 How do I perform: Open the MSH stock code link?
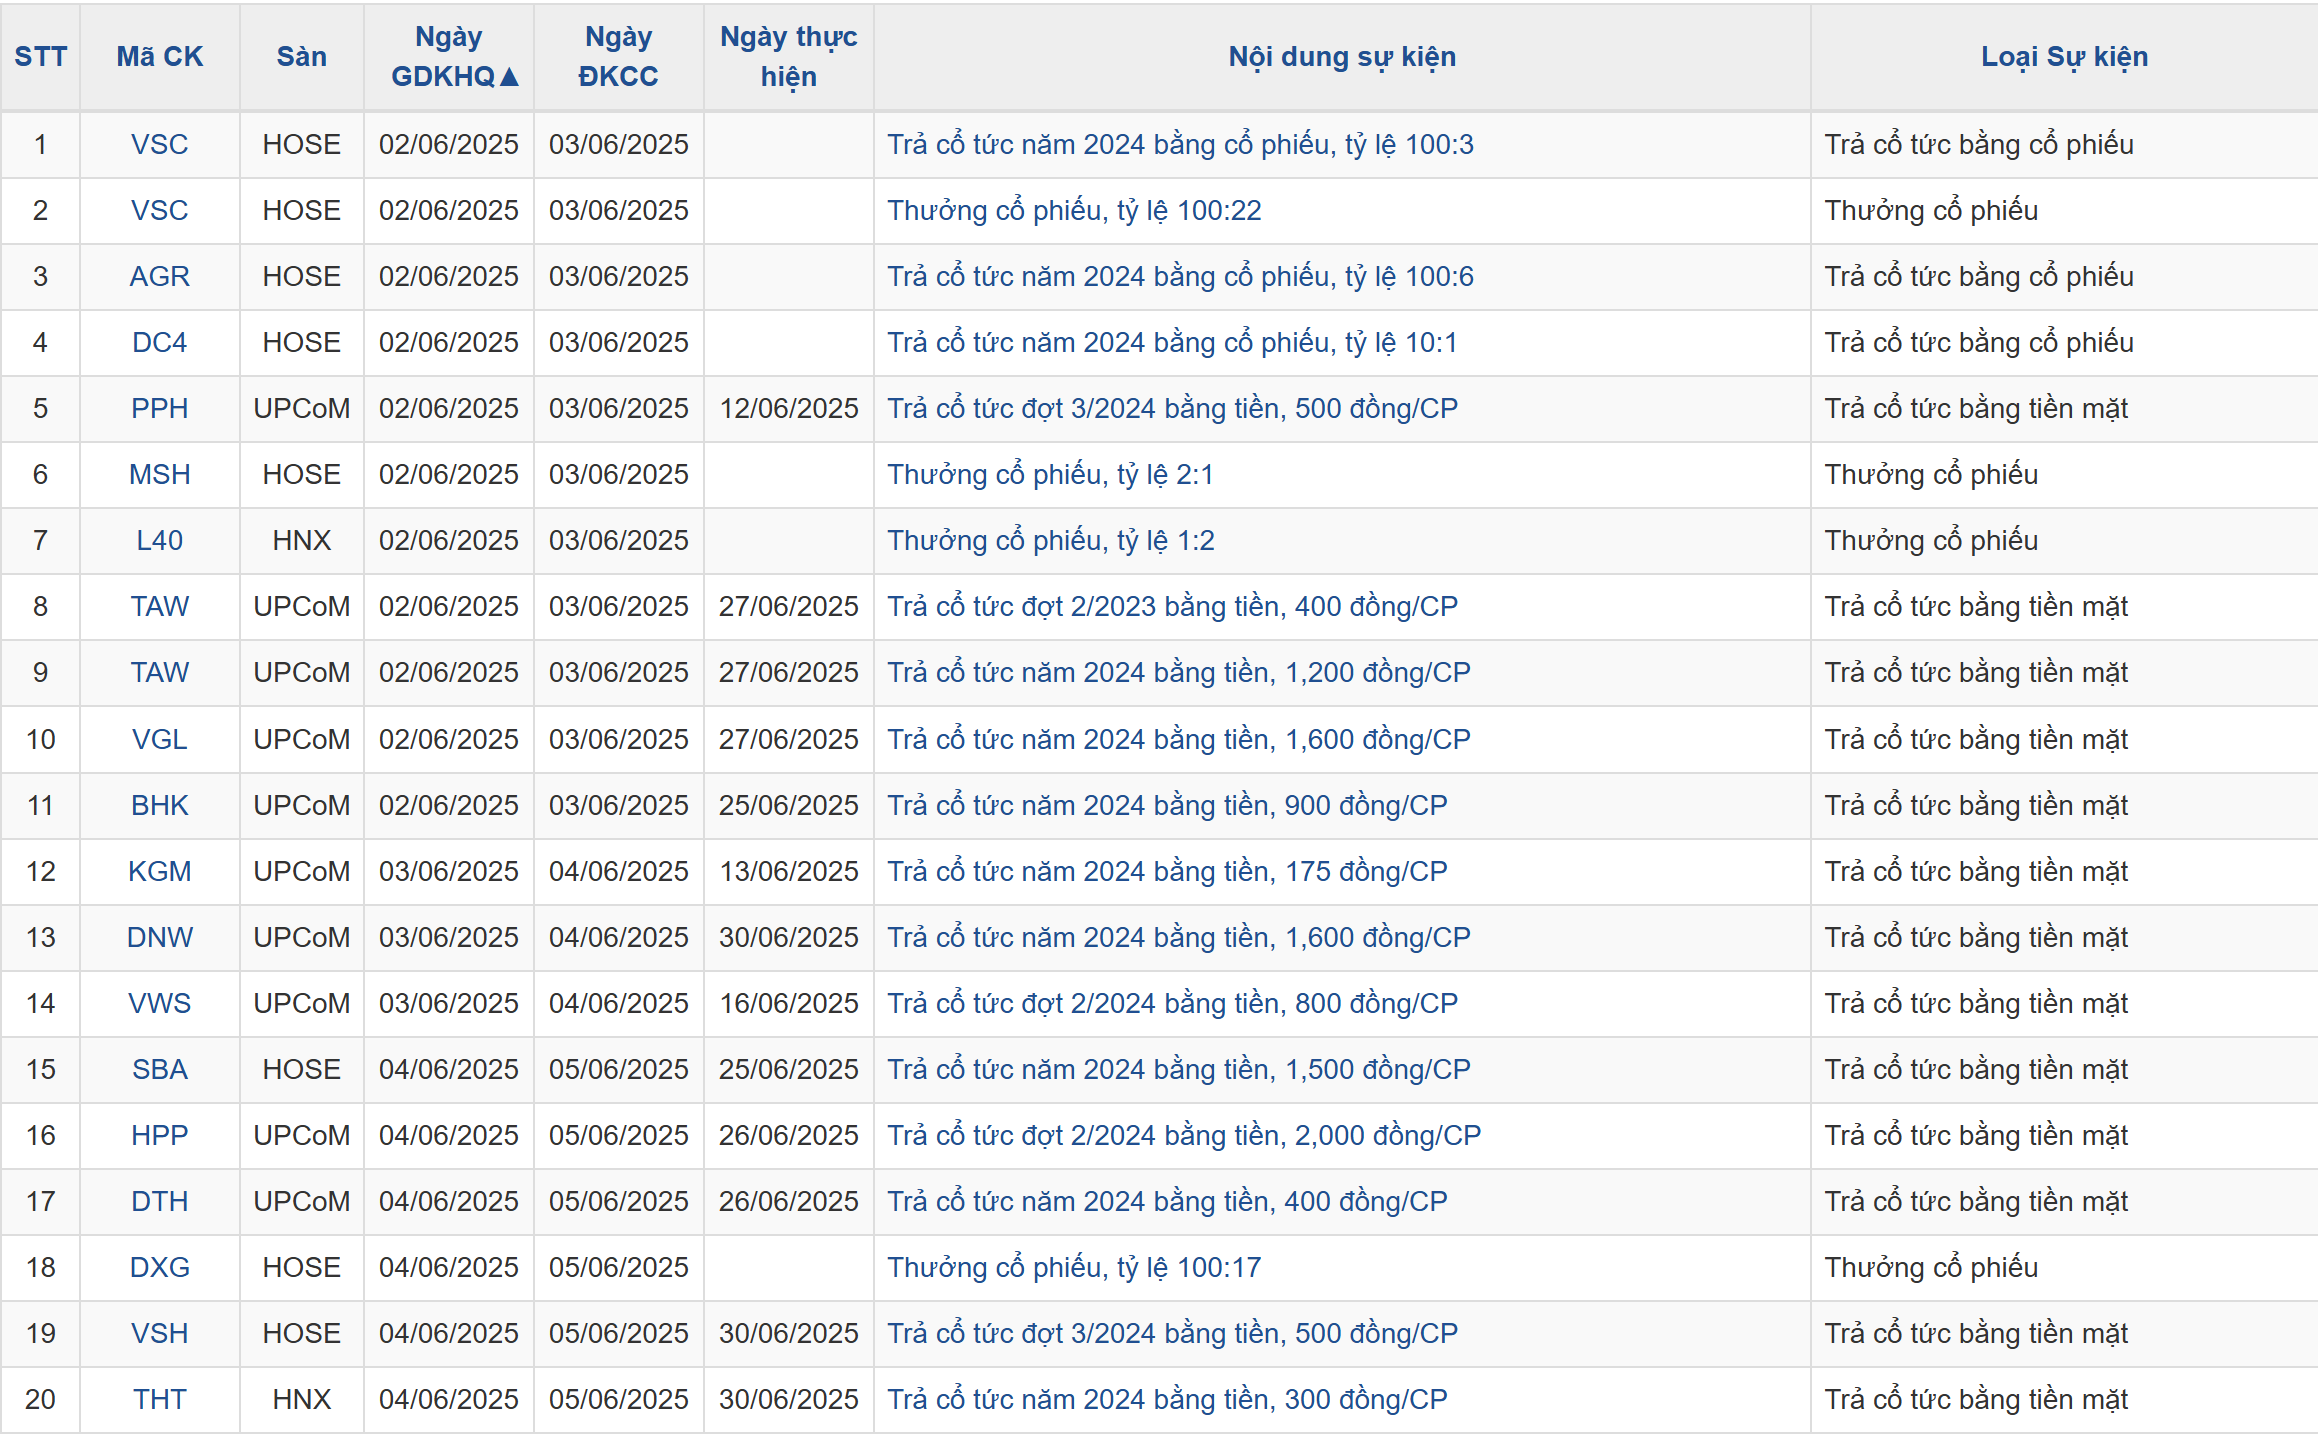click(160, 474)
